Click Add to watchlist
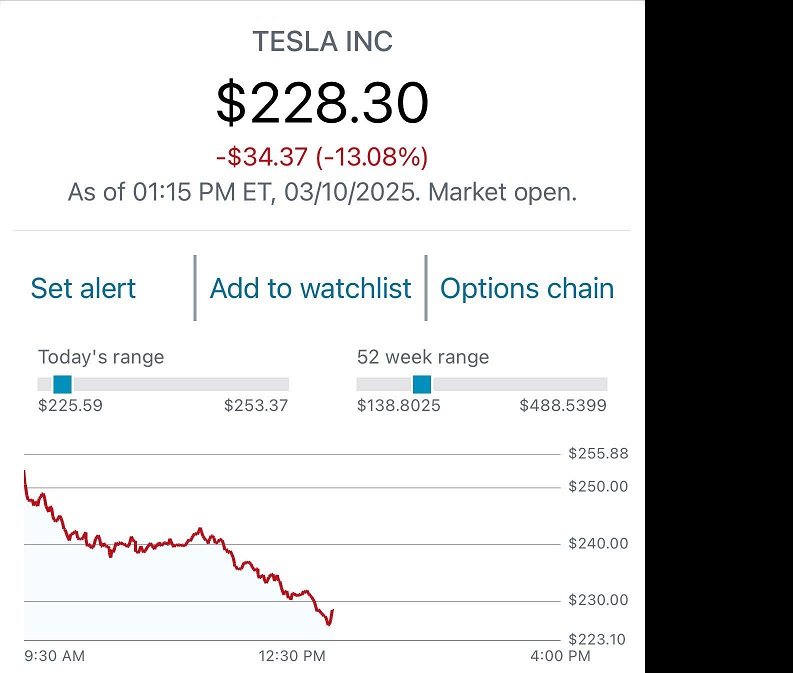The image size is (793, 673). click(x=310, y=288)
